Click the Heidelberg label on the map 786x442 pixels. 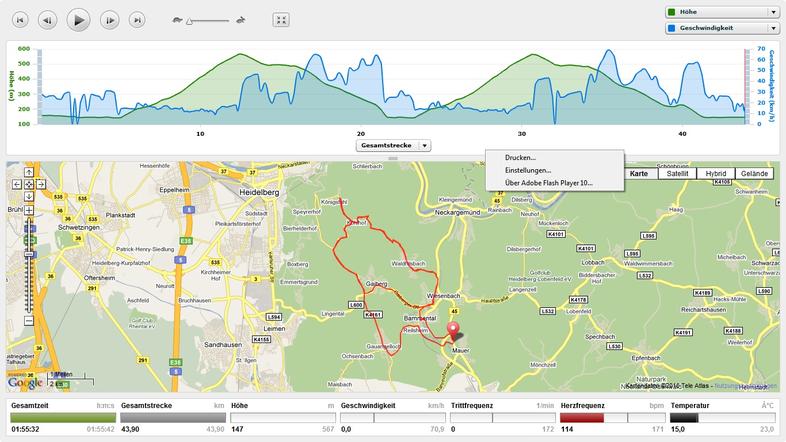click(259, 192)
